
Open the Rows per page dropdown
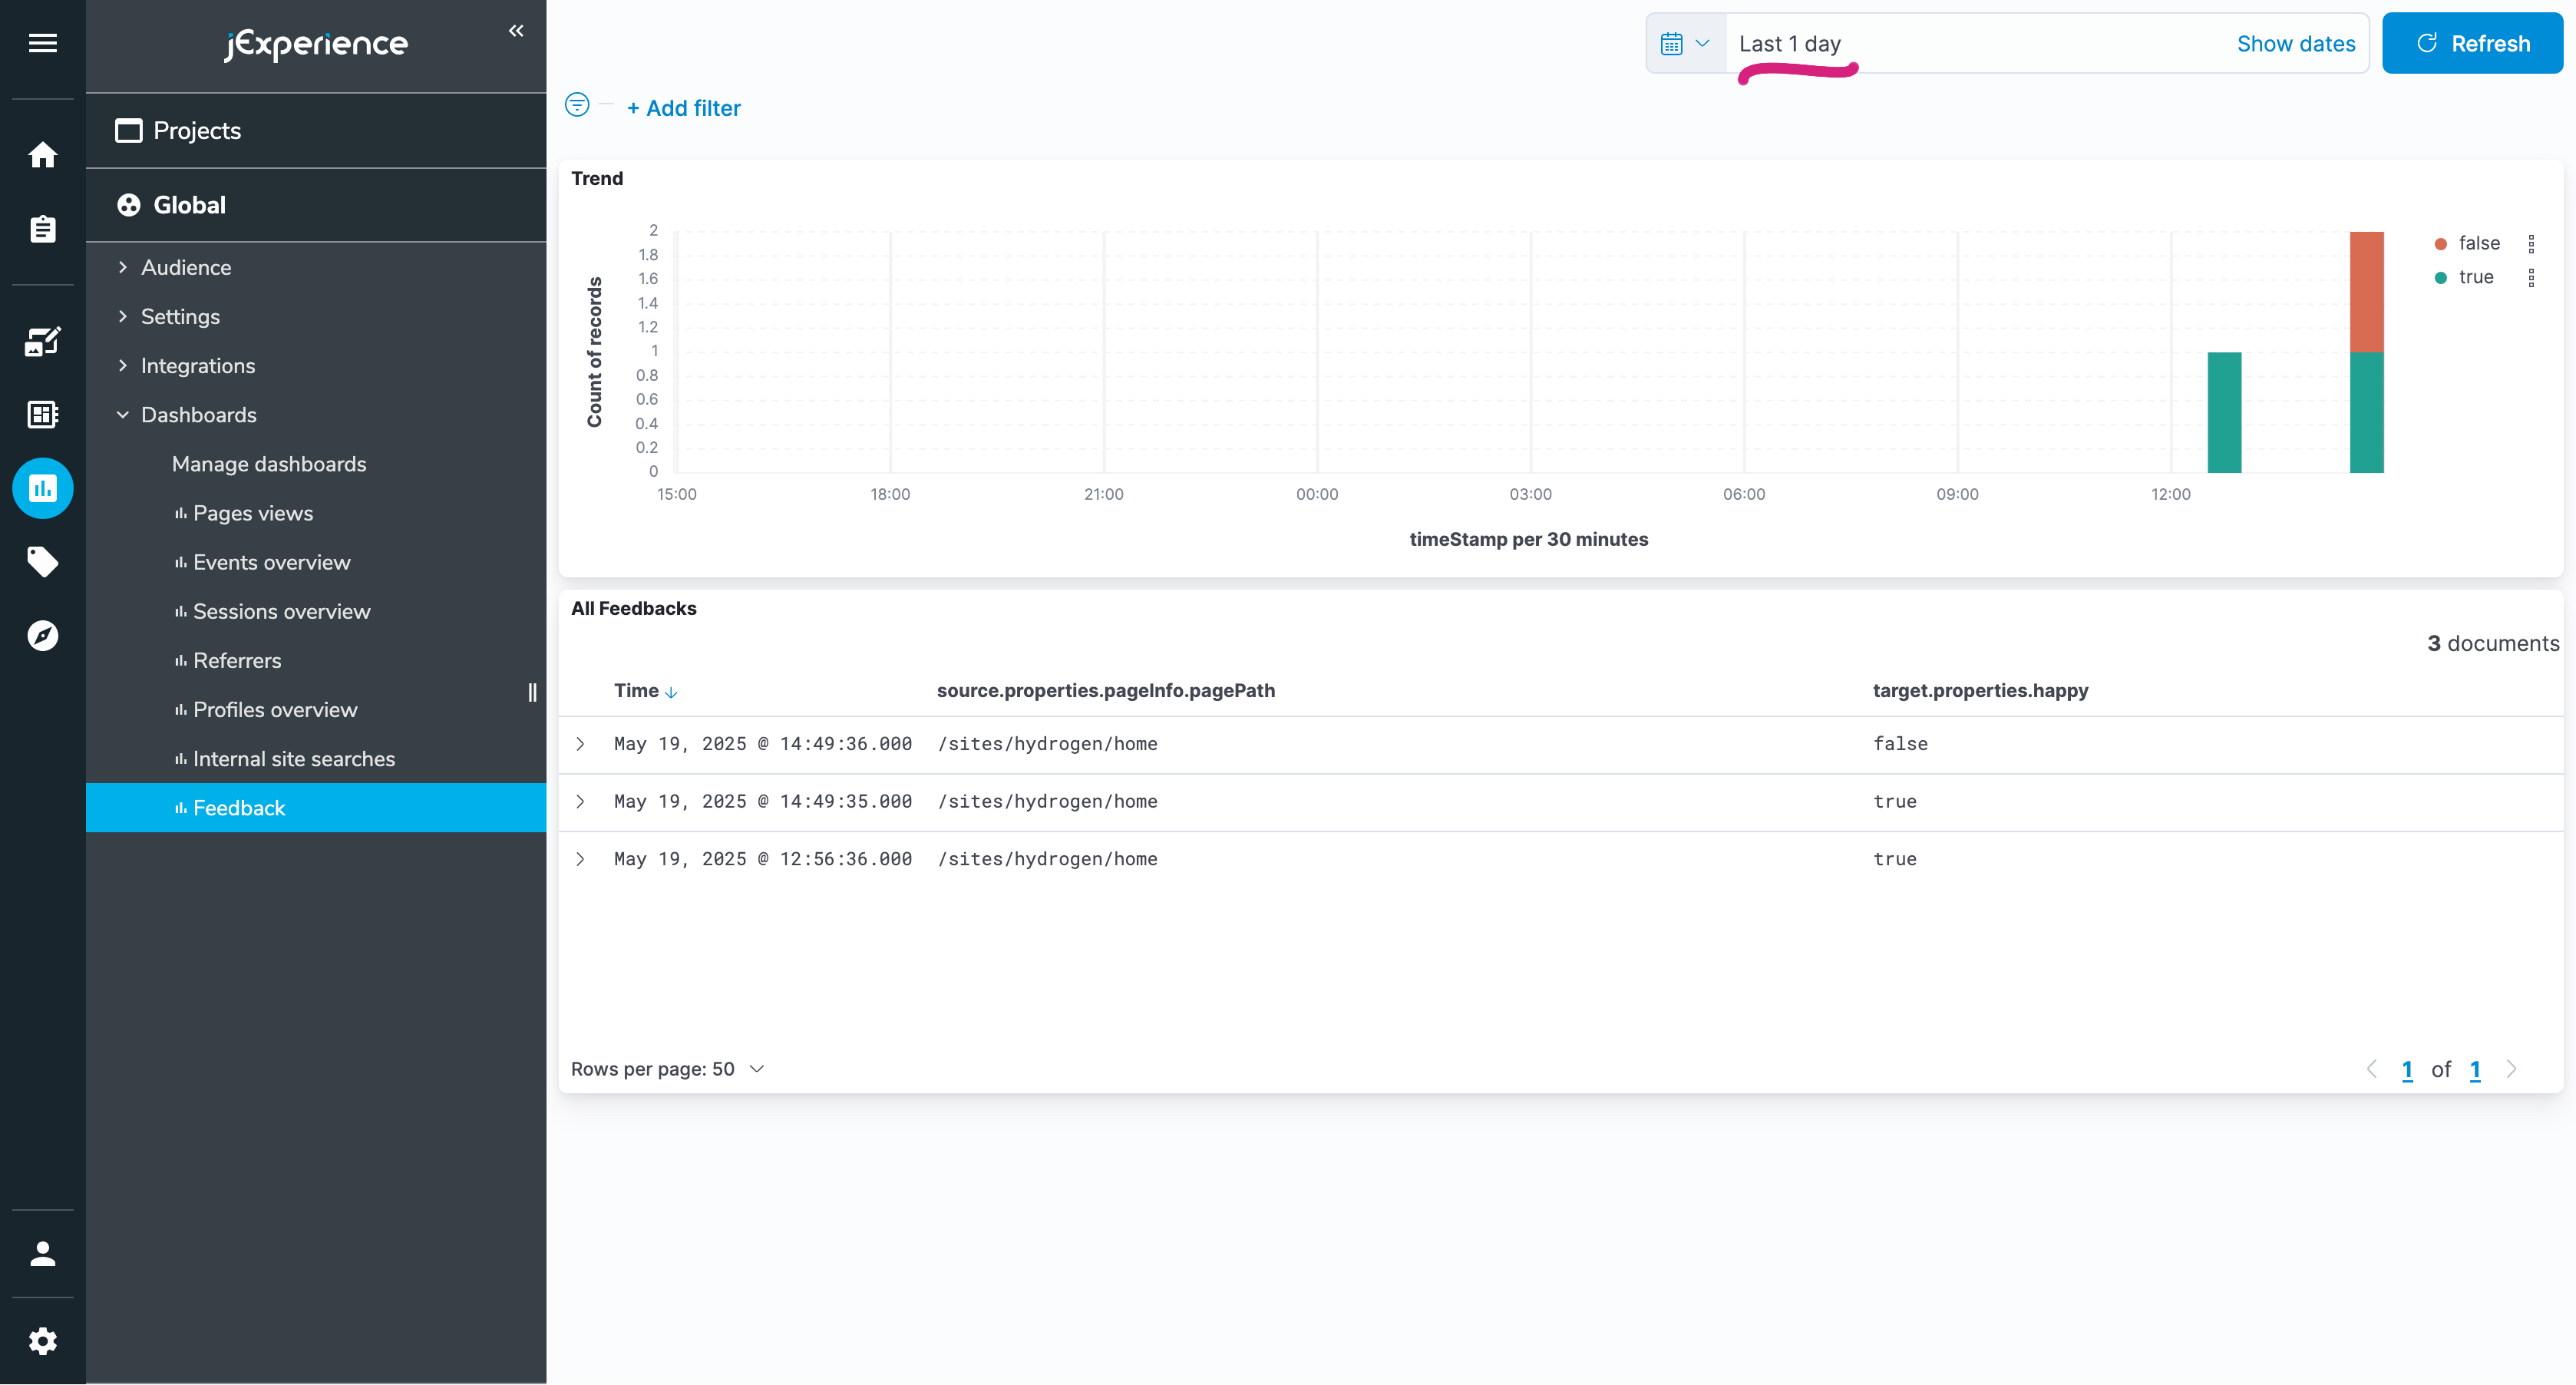667,1069
